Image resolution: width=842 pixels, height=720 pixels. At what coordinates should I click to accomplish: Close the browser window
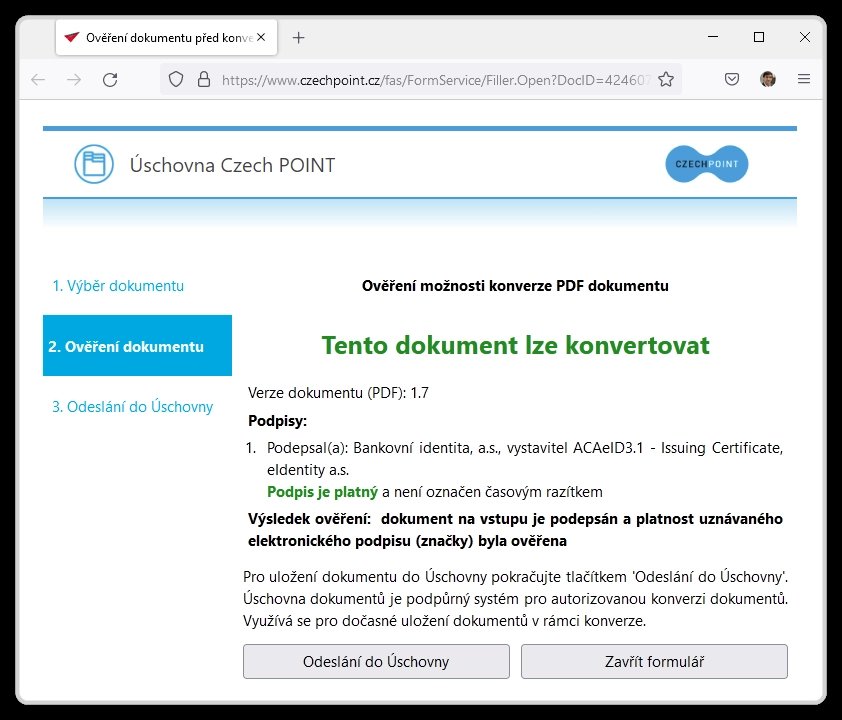click(804, 37)
